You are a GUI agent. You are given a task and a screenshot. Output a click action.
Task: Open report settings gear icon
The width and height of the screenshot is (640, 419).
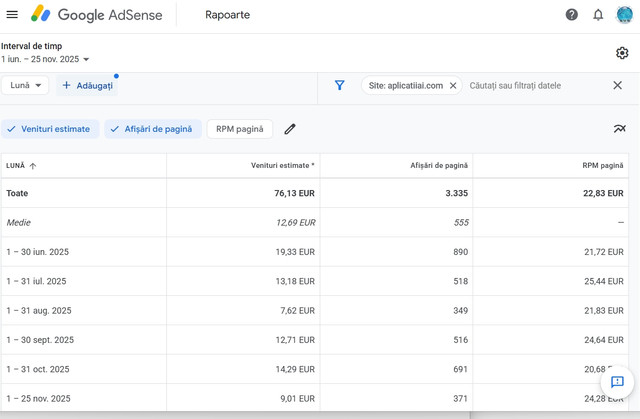[x=622, y=53]
